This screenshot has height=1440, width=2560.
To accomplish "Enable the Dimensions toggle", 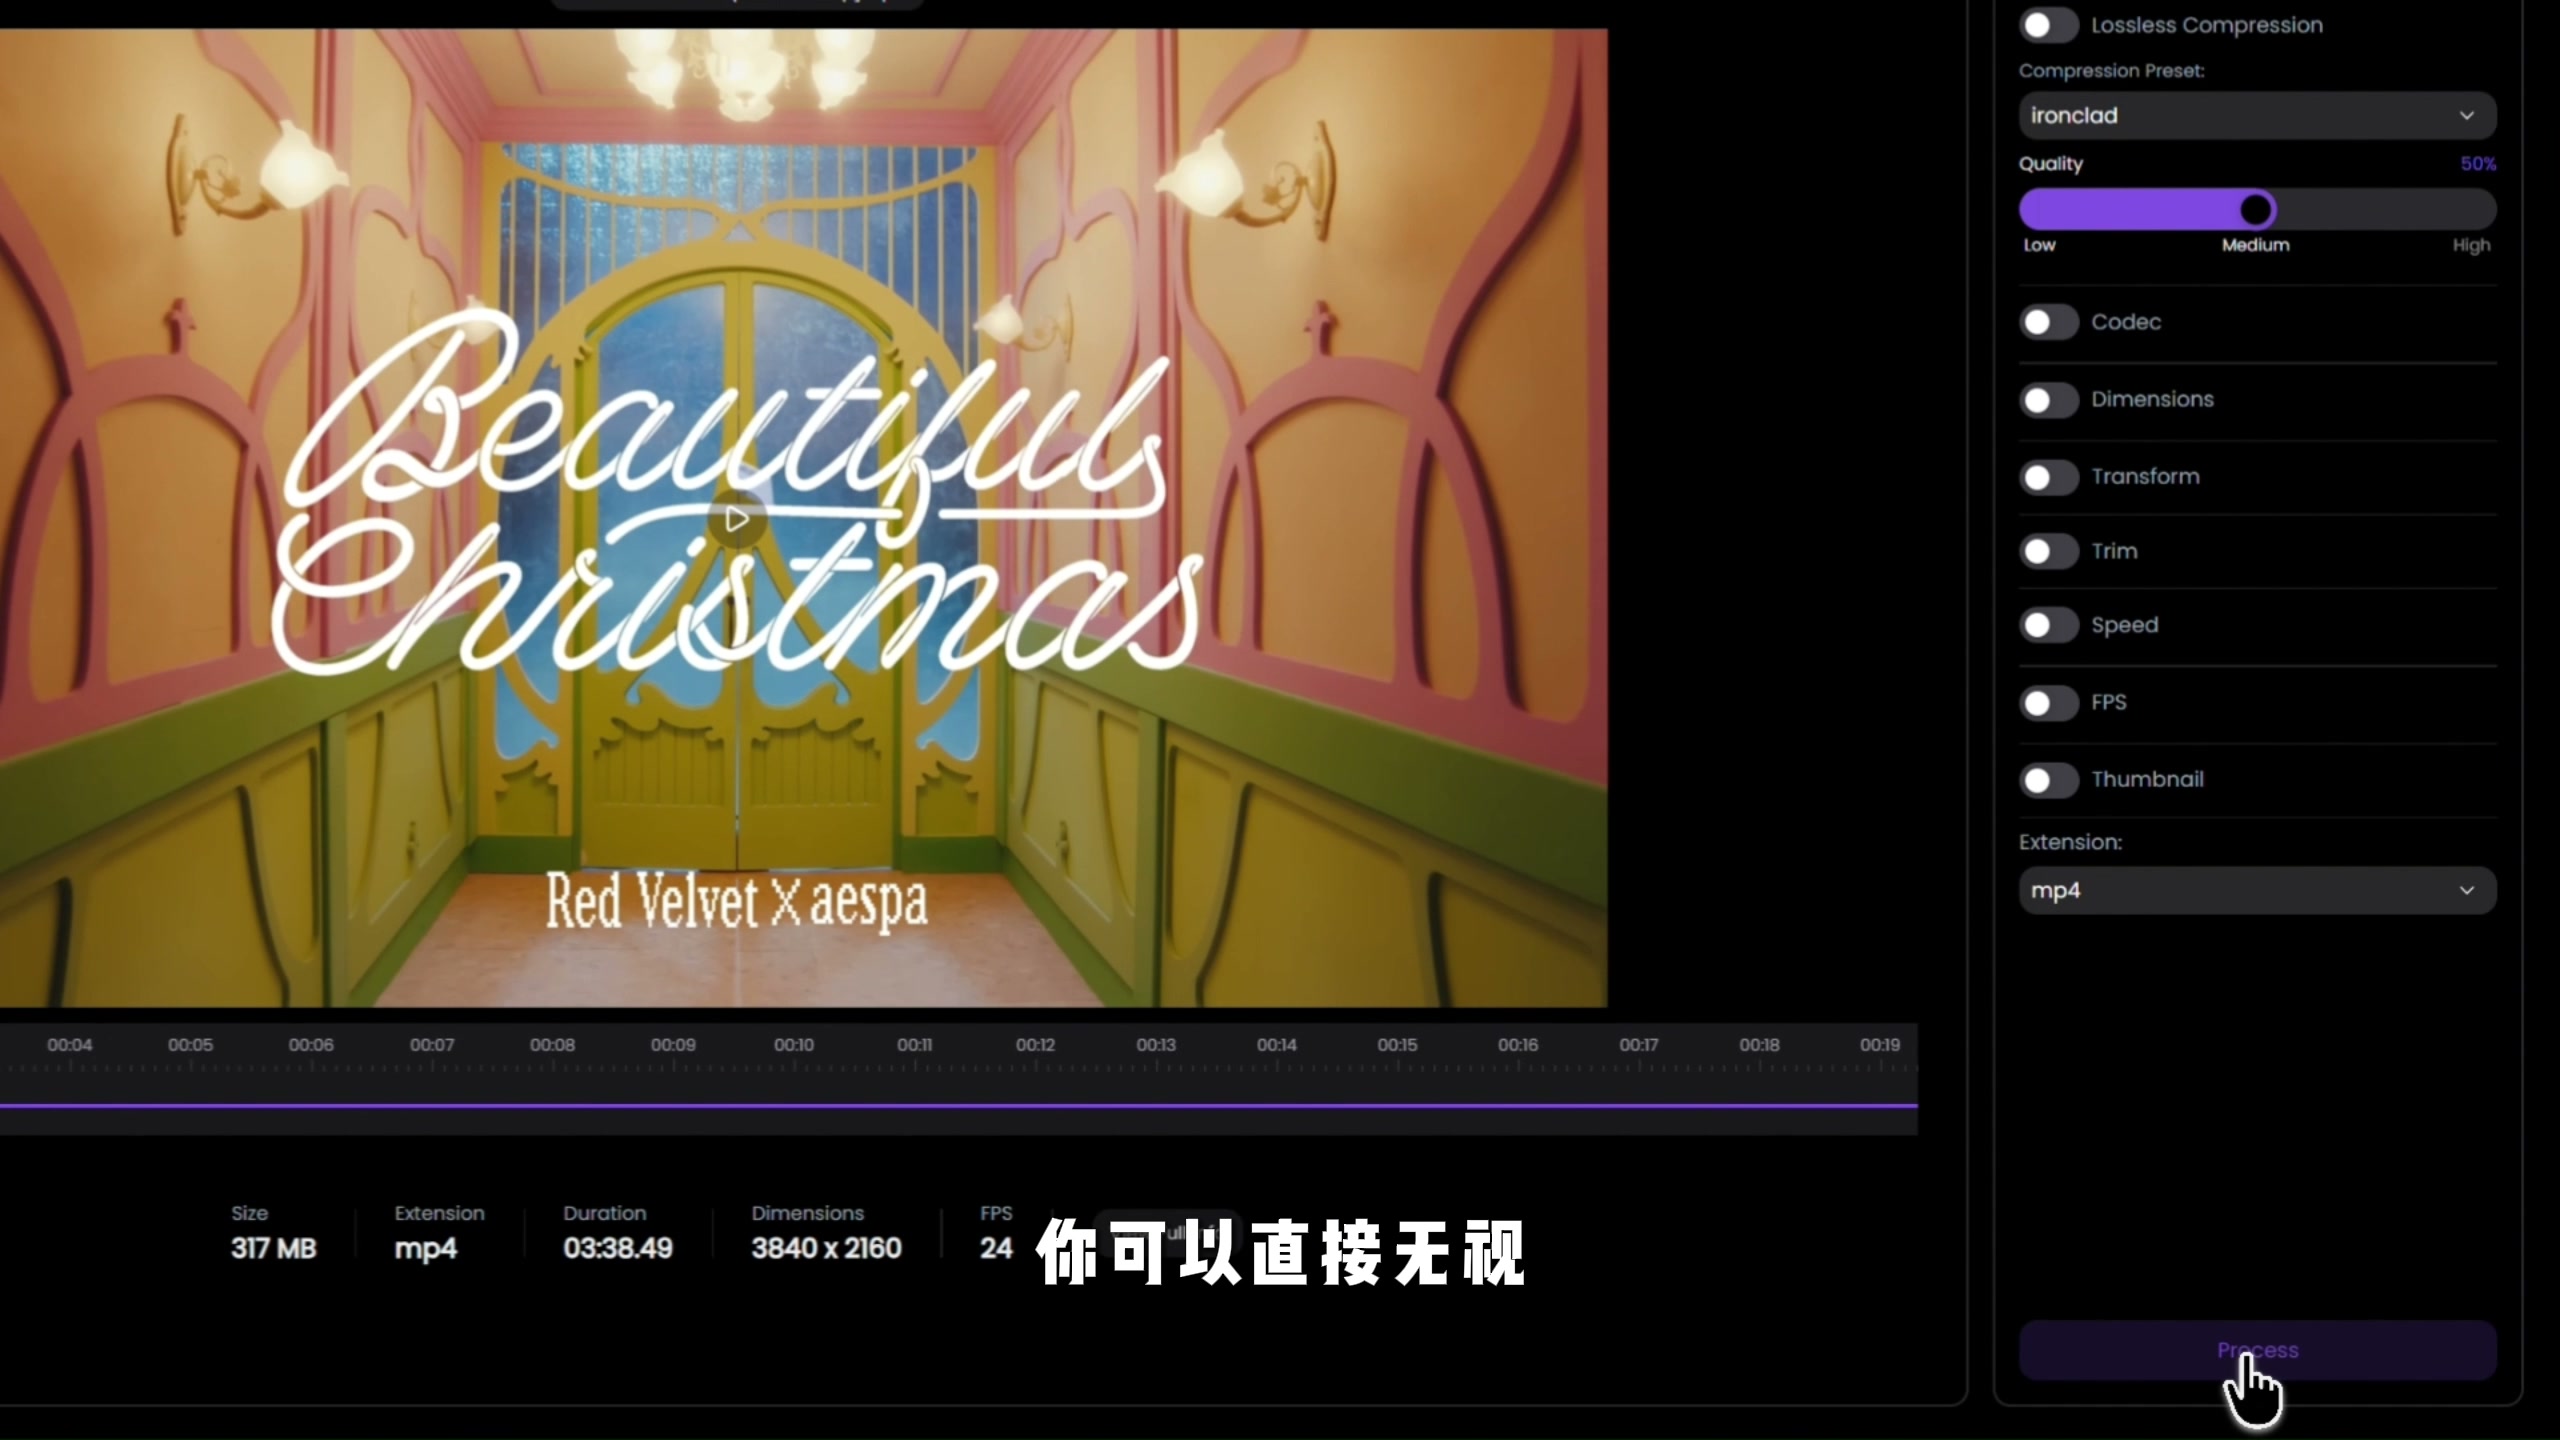I will (x=2048, y=400).
